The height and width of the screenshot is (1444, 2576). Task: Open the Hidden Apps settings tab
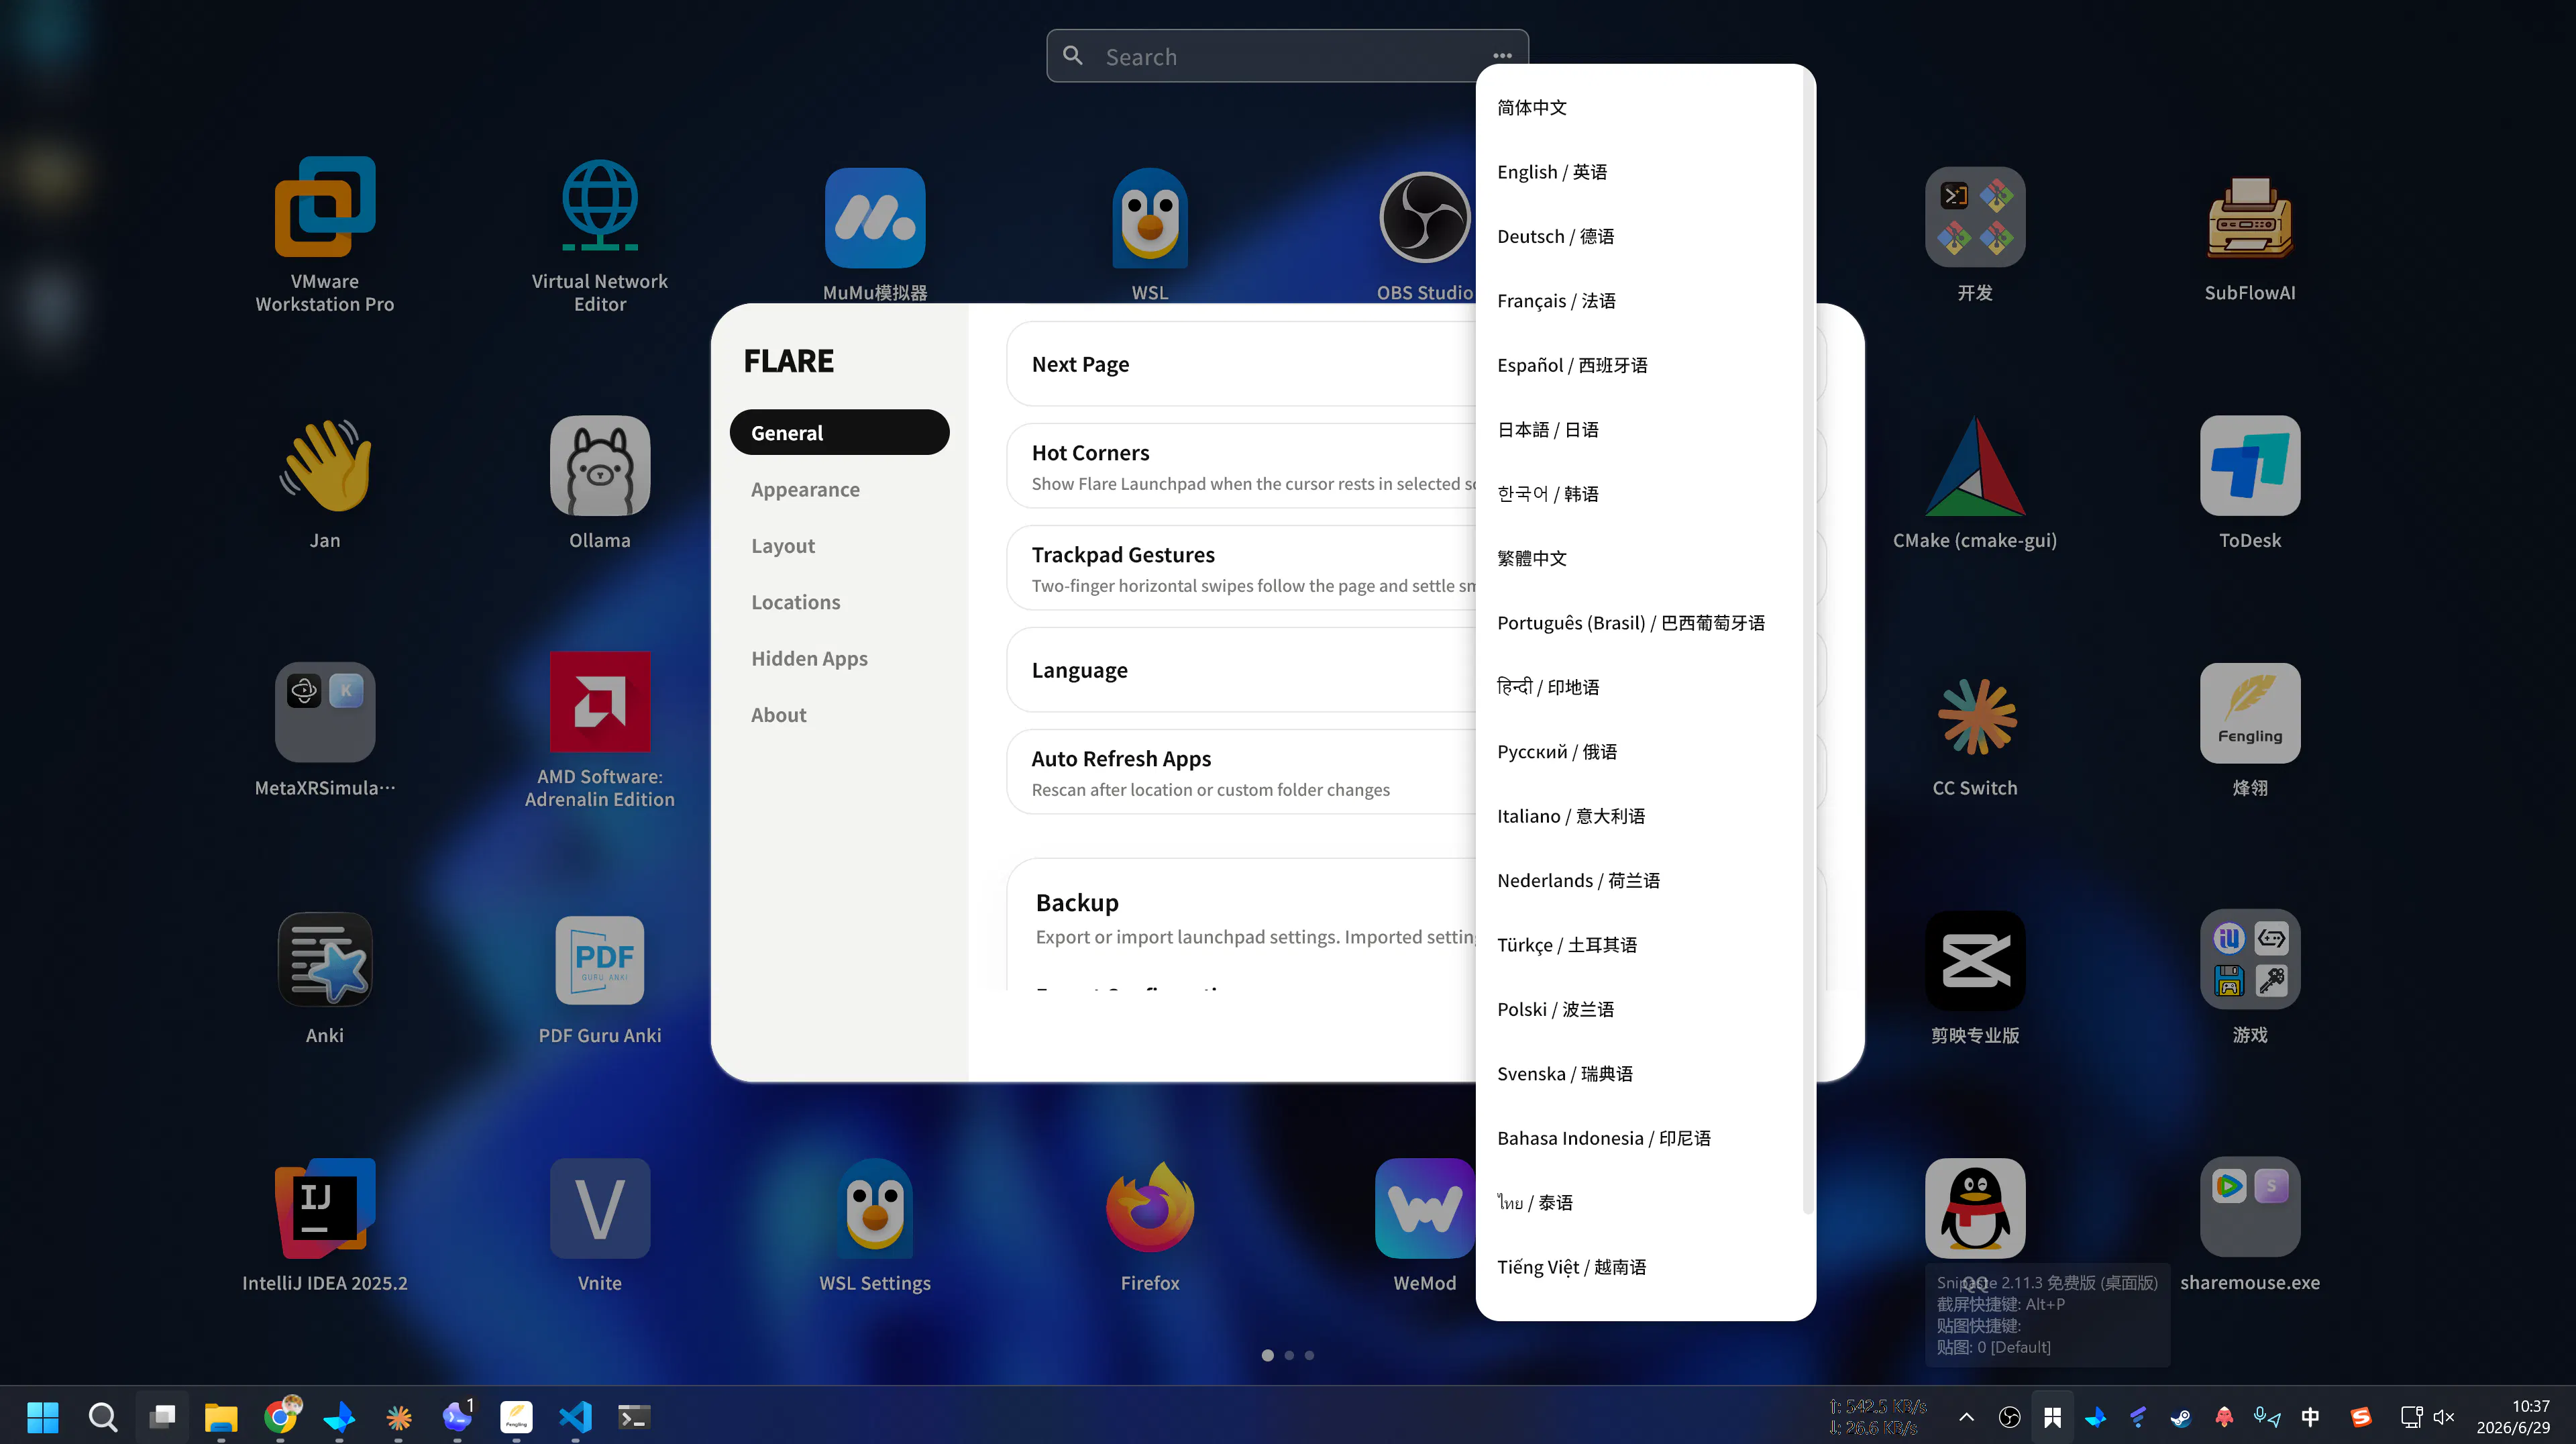[x=839, y=658]
